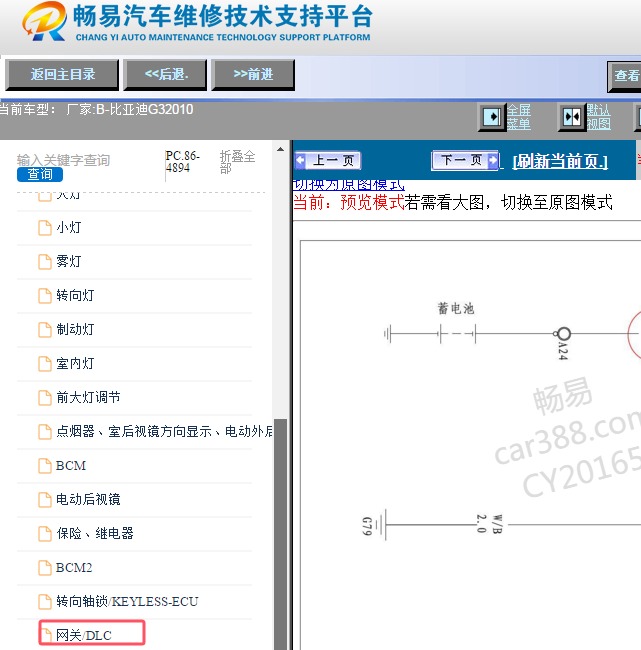Open the 电动后视镜 tree item
Image resolution: width=641 pixels, height=650 pixels.
(x=88, y=500)
